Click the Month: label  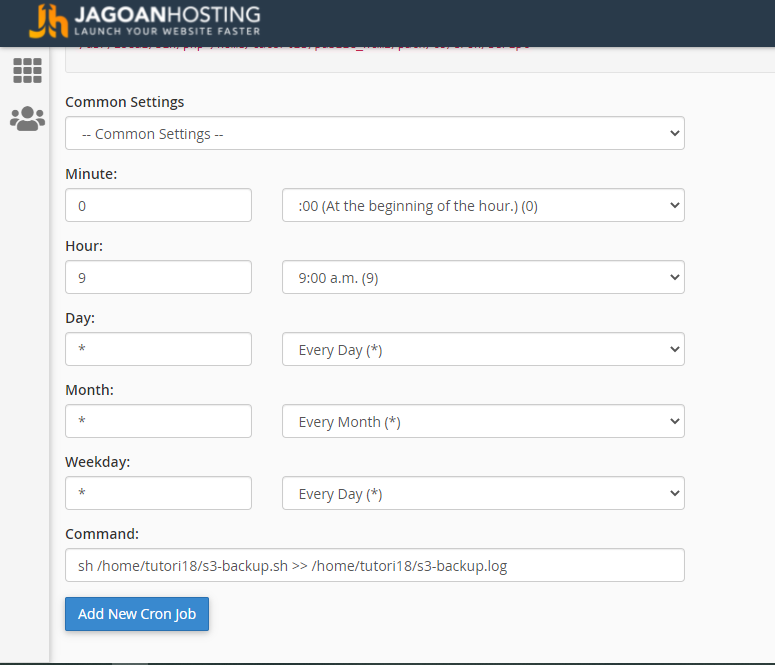tap(89, 390)
